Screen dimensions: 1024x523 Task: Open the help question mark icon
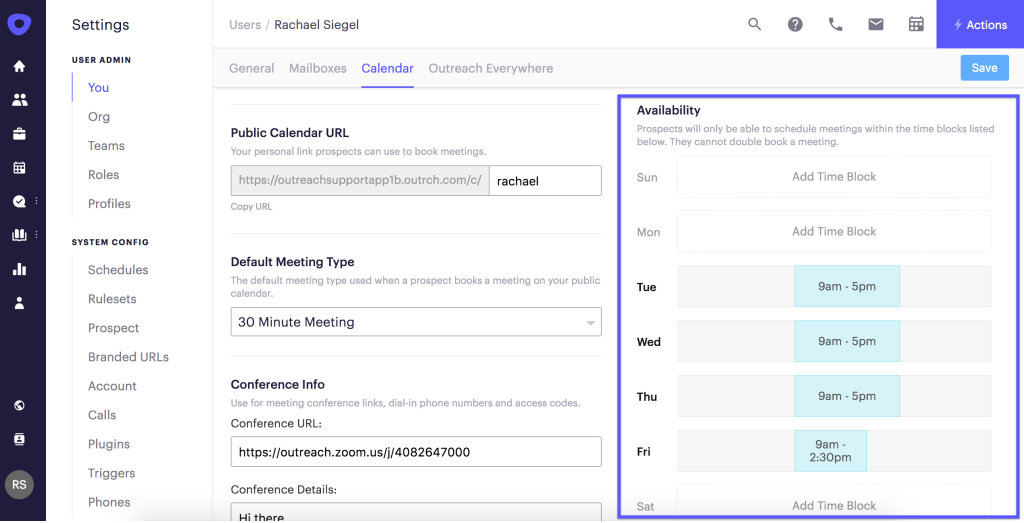[x=795, y=25]
